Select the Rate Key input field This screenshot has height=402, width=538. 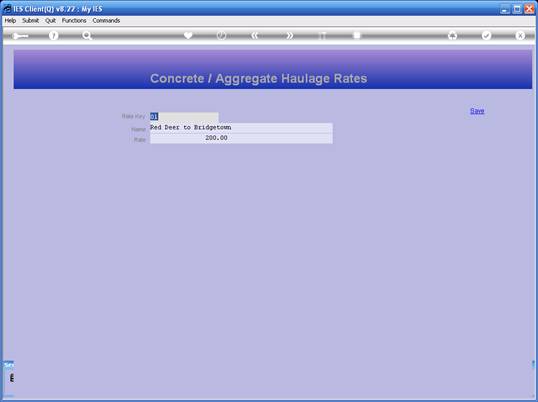tap(184, 117)
